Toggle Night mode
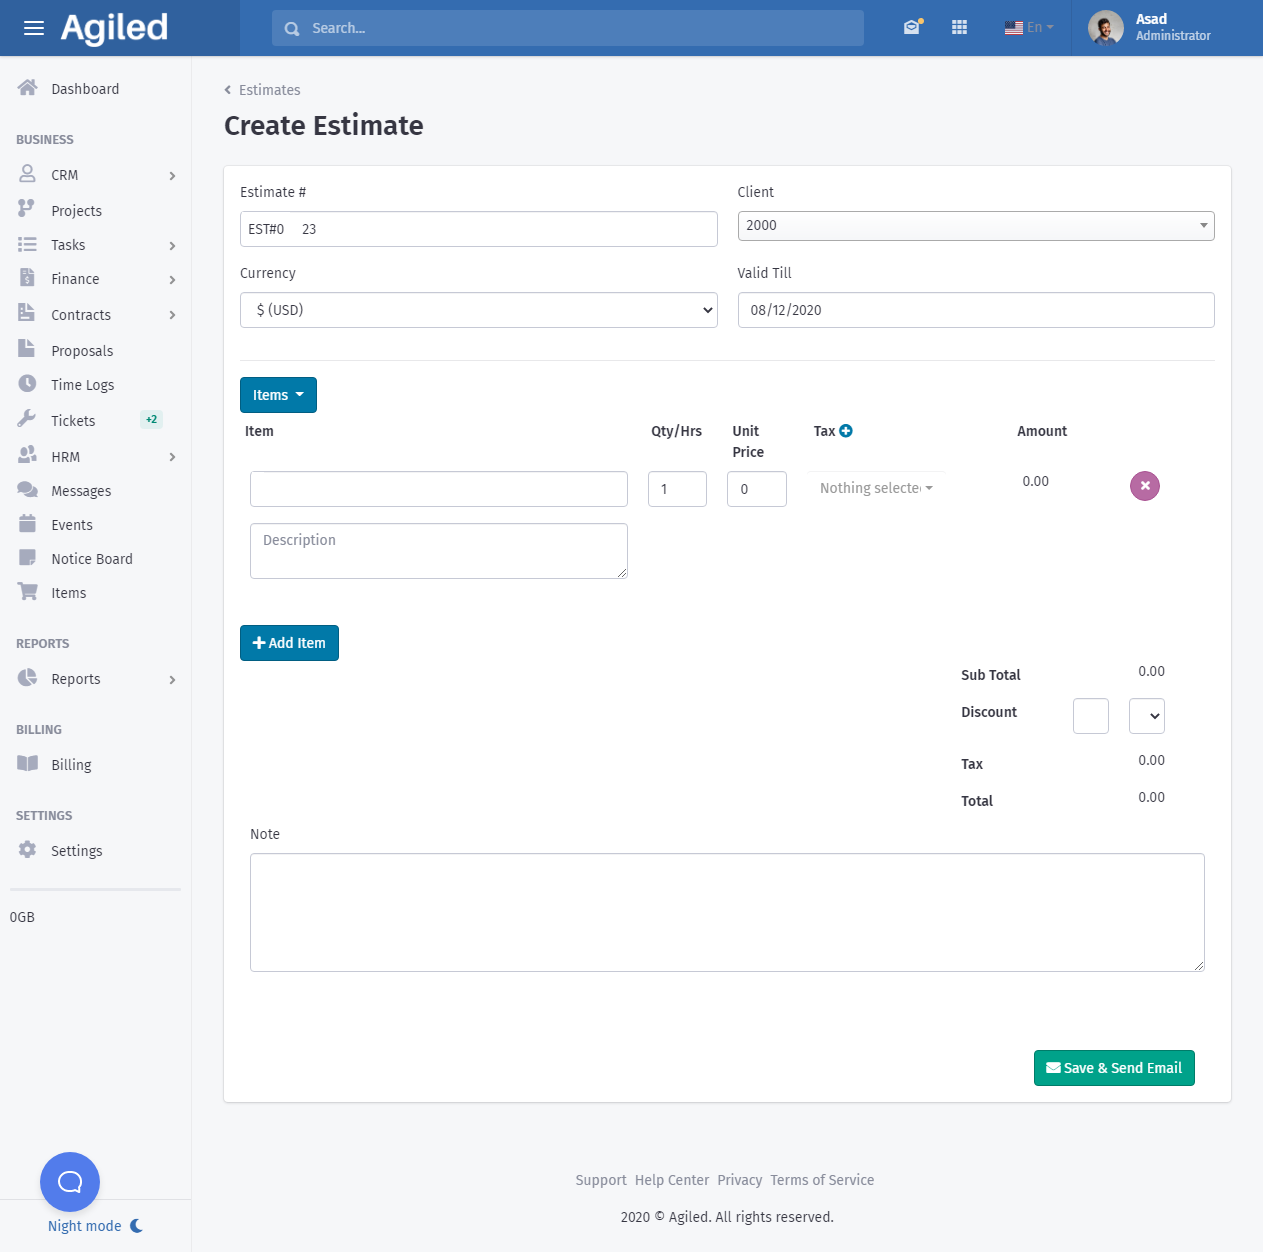Viewport: 1263px width, 1252px height. (x=95, y=1226)
